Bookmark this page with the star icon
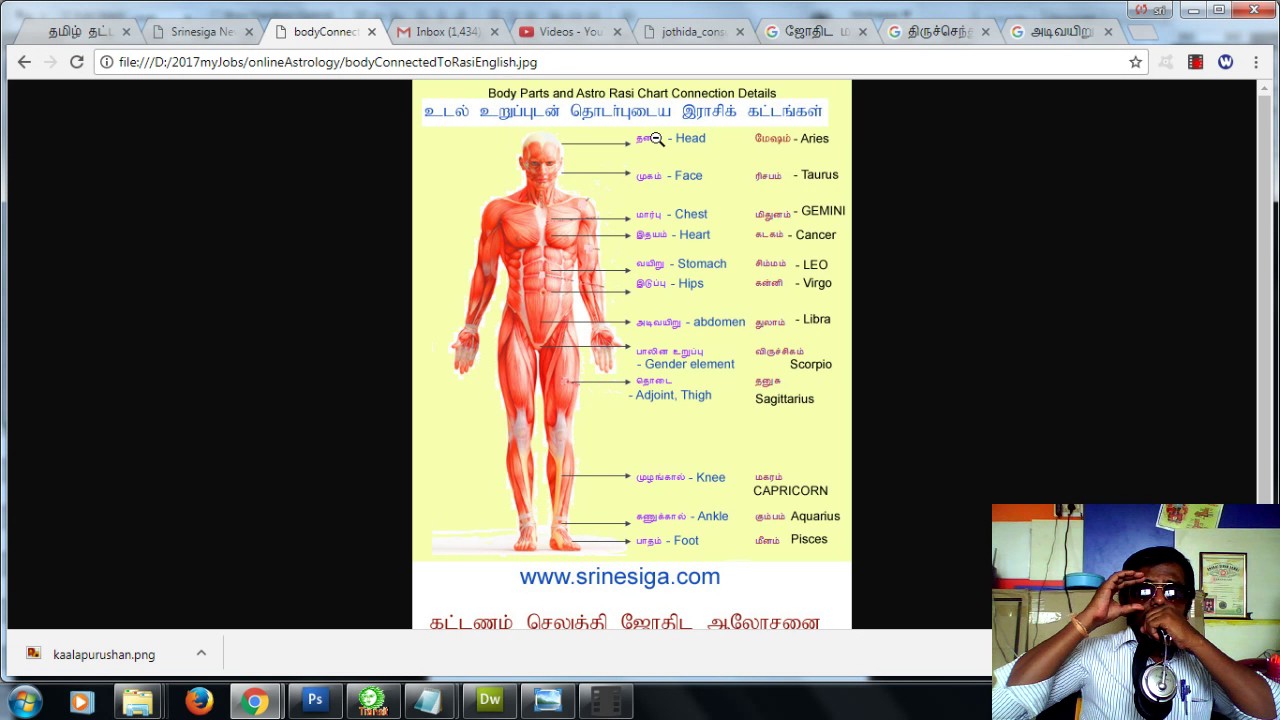Image resolution: width=1280 pixels, height=720 pixels. [x=1135, y=62]
